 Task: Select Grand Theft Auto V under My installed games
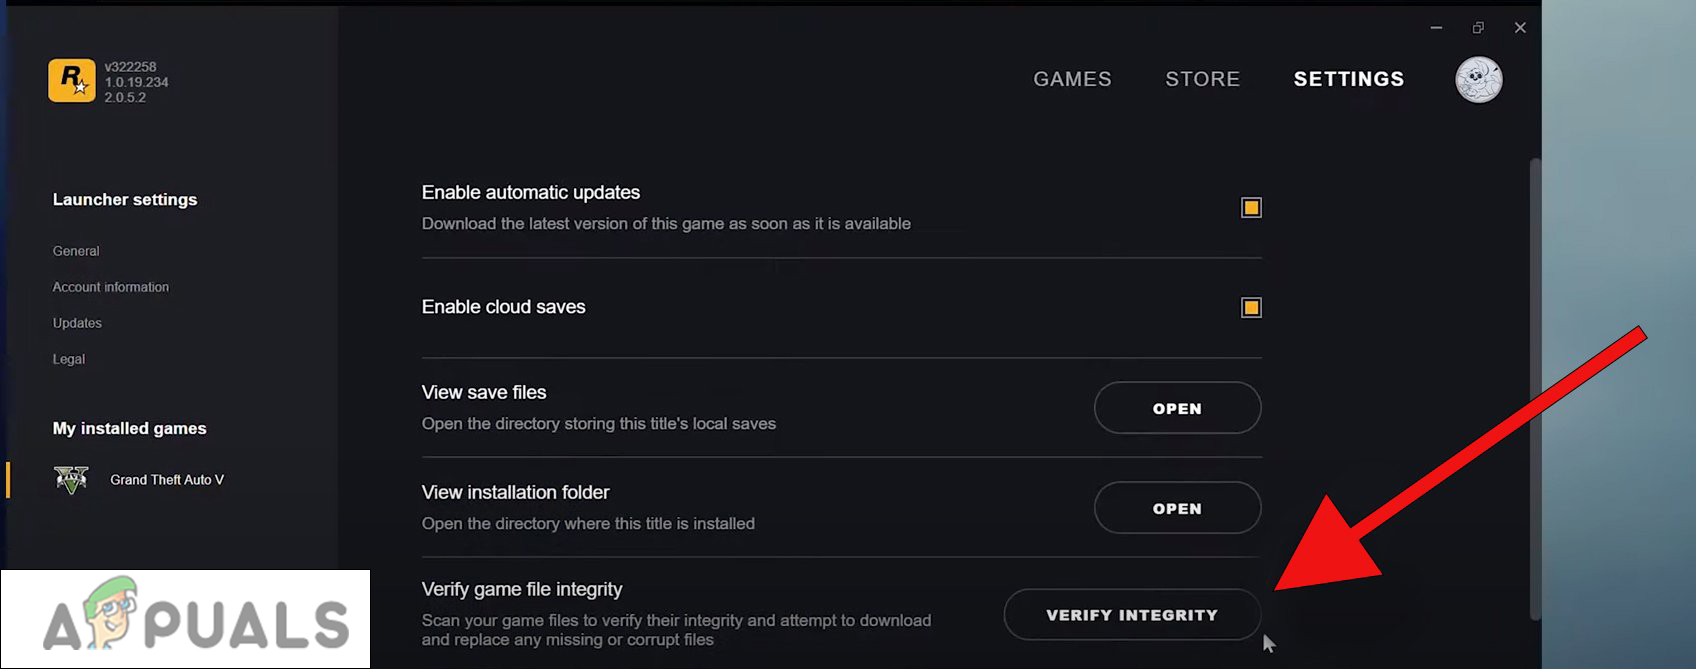coord(166,479)
